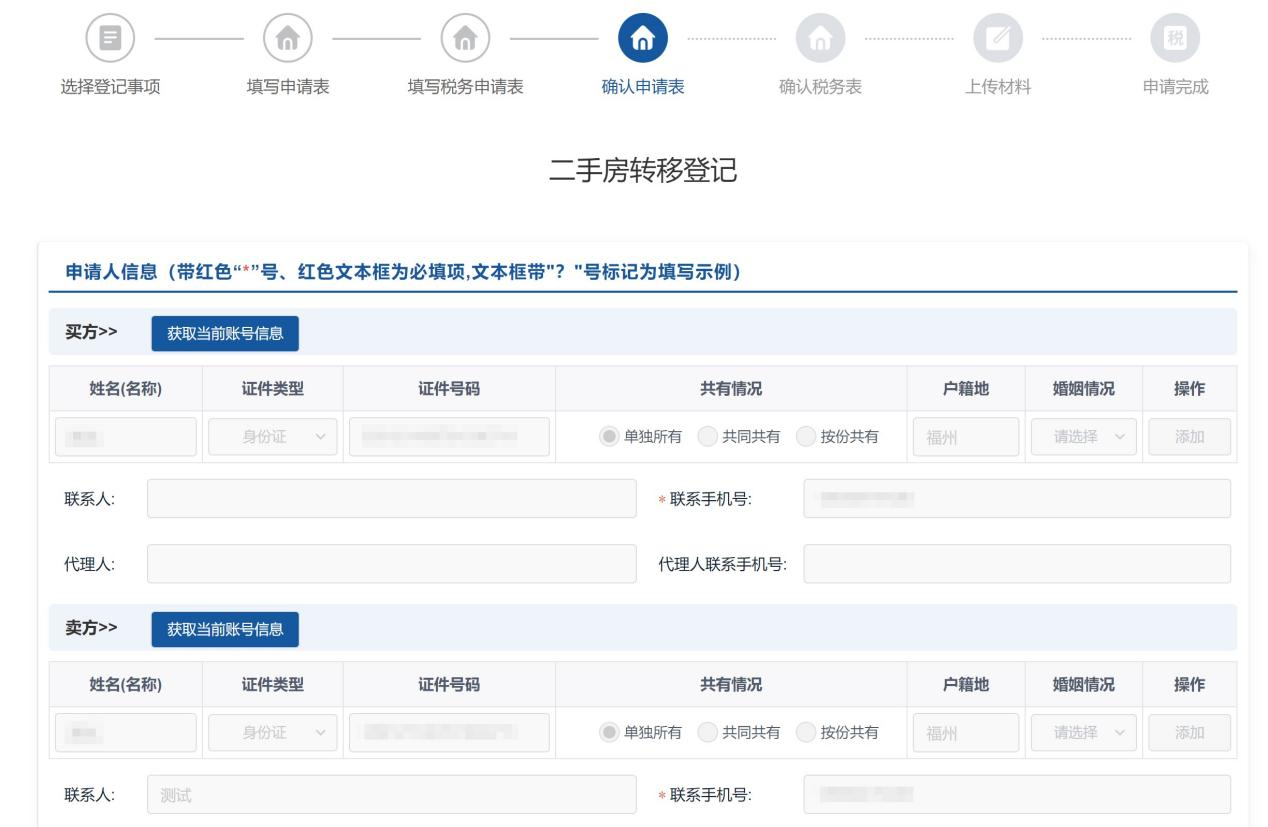The height and width of the screenshot is (827, 1268).
Task: Click 获取当前账号信息 button for buyer
Action: click(x=225, y=334)
